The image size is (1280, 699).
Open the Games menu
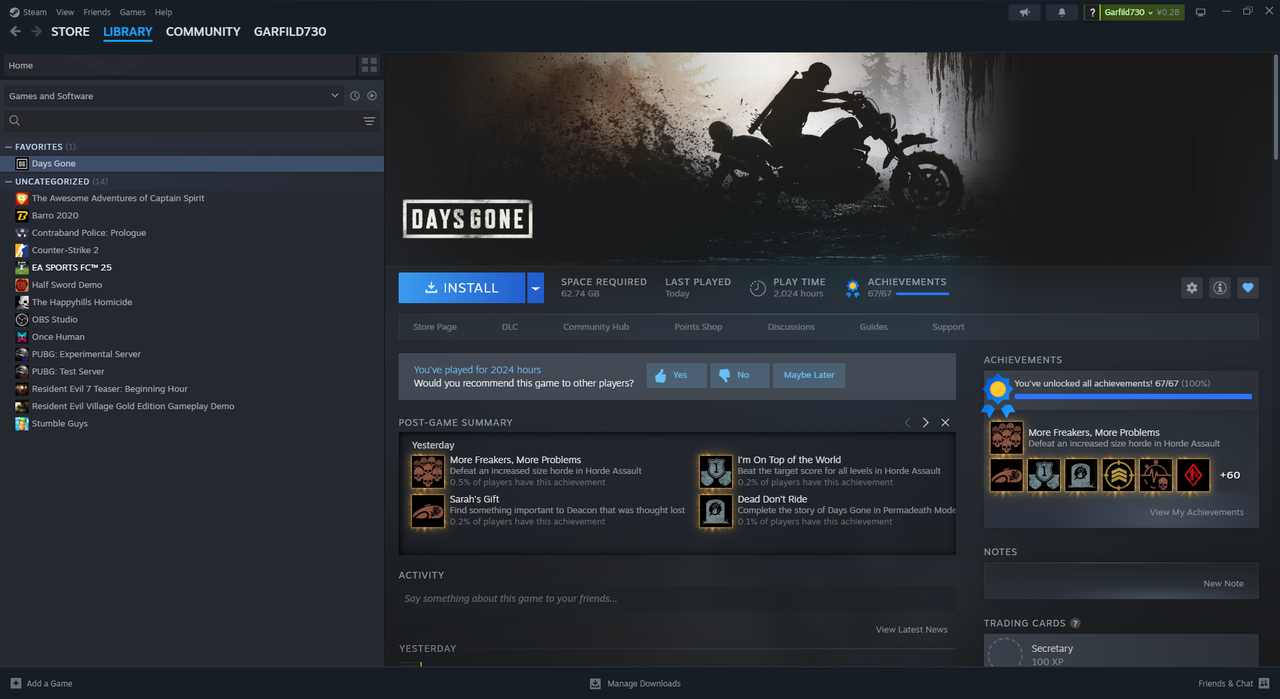click(132, 12)
